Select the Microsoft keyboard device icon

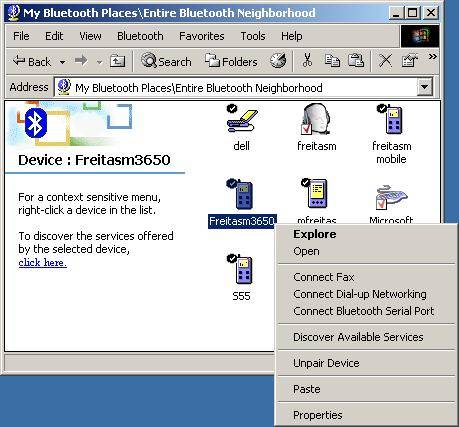pyautogui.click(x=391, y=197)
